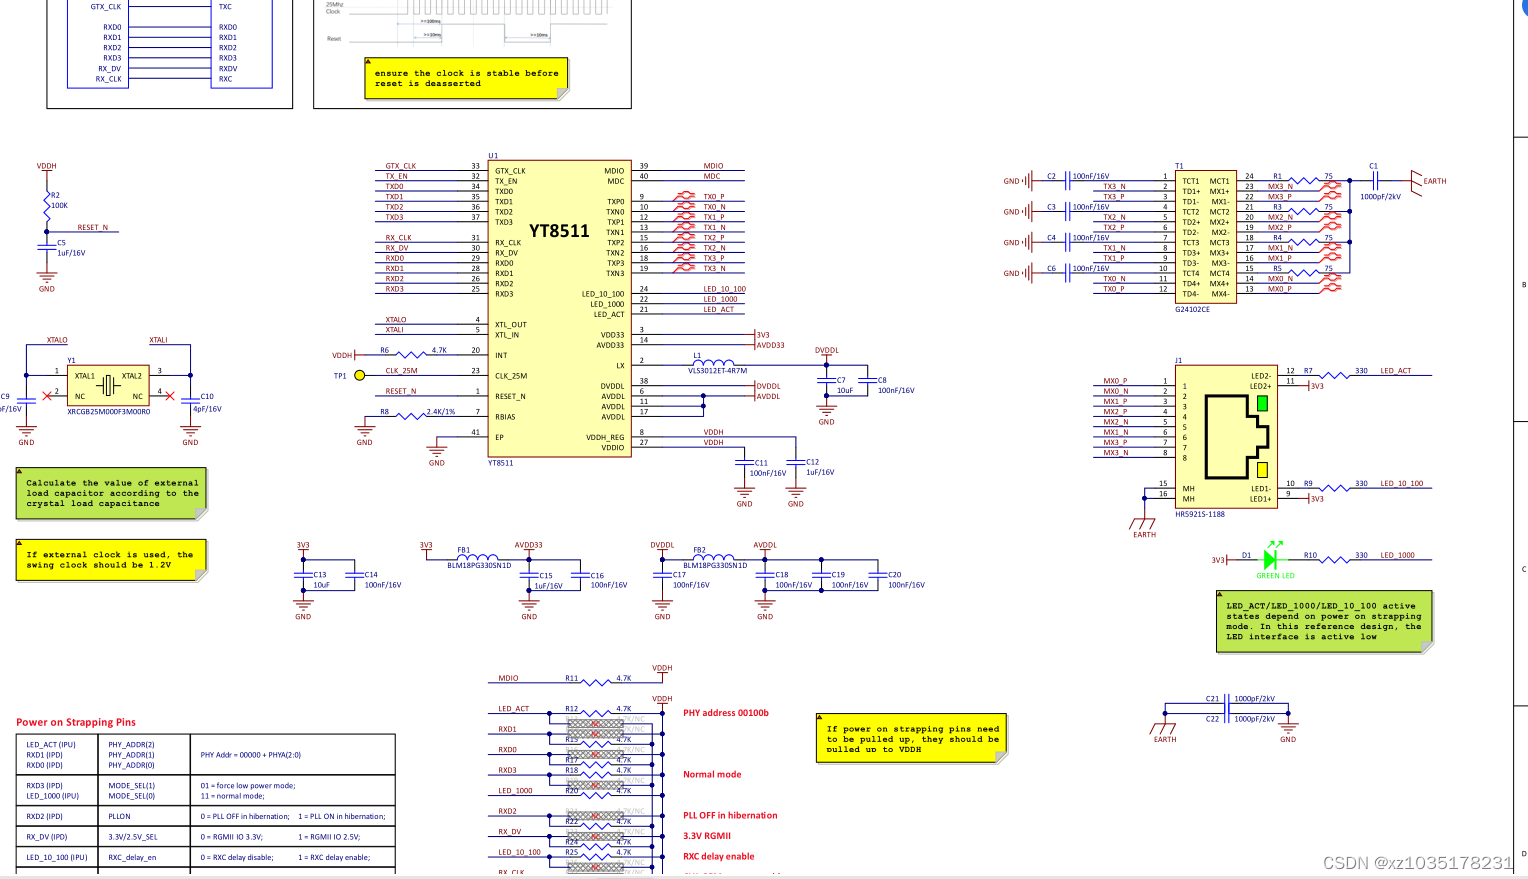Select the FB2 ferrite bead symbol
The height and width of the screenshot is (879, 1528).
[x=715, y=557]
